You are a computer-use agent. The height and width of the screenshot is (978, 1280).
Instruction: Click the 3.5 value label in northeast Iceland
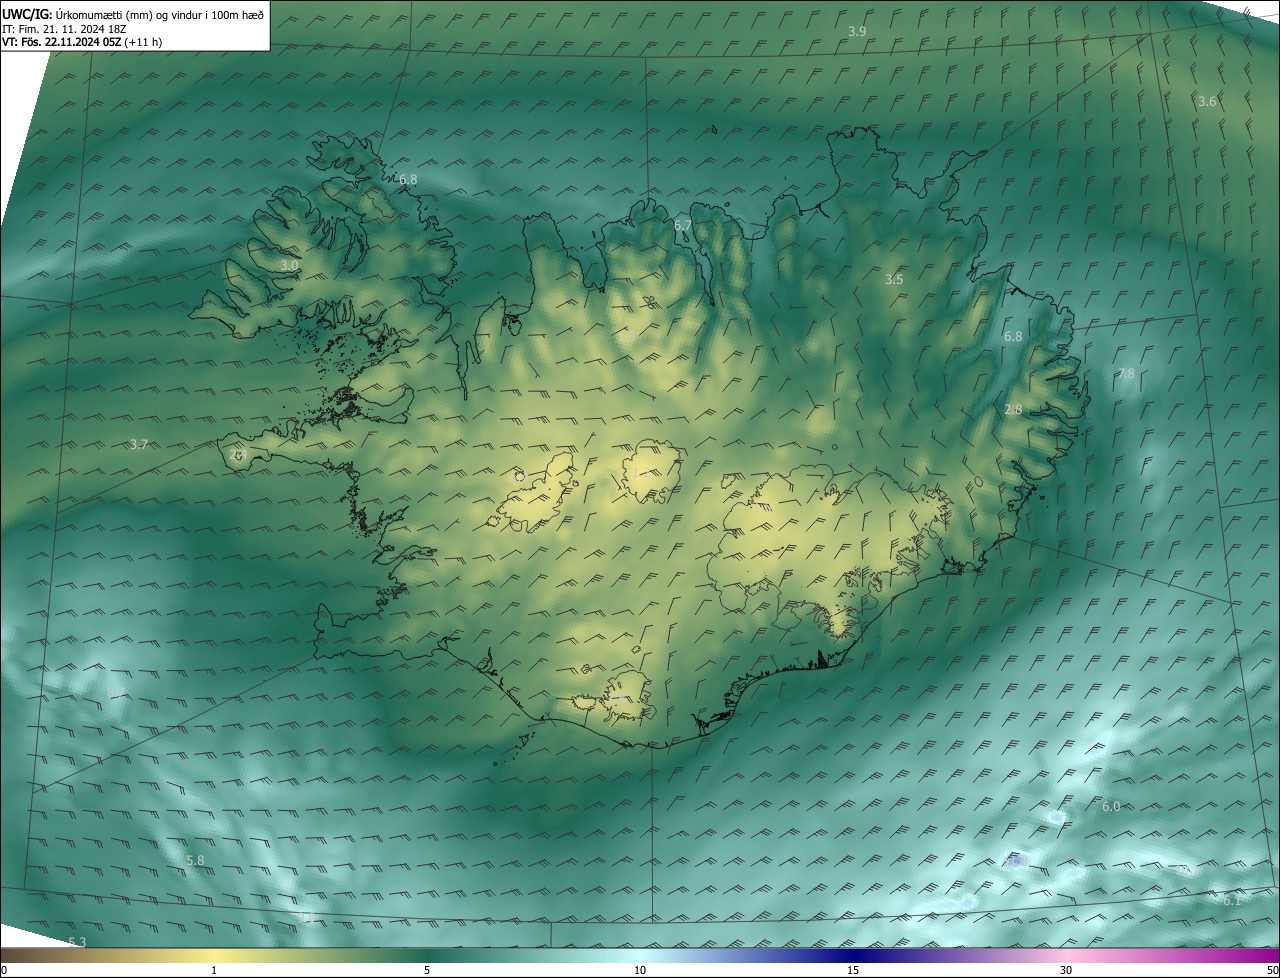(x=894, y=280)
